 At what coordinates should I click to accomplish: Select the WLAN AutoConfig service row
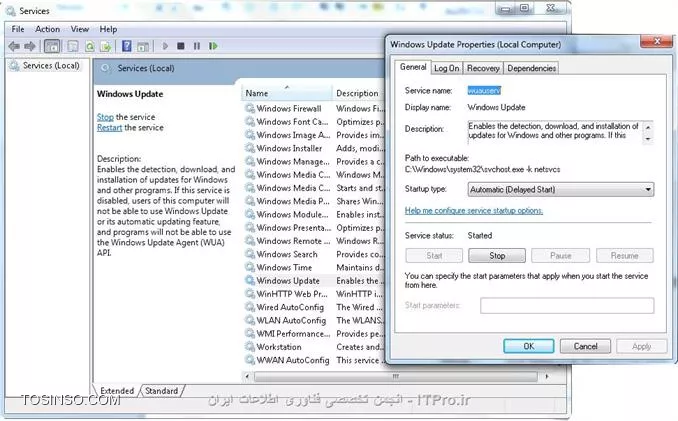coord(314,320)
